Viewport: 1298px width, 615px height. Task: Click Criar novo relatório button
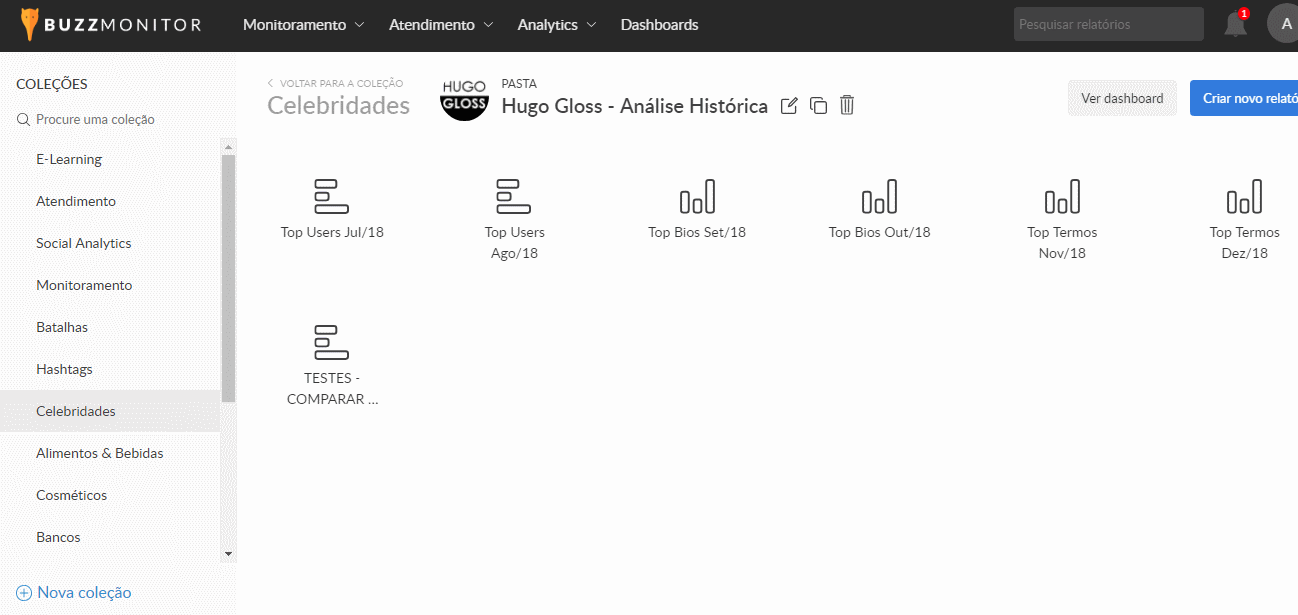pyautogui.click(x=1247, y=98)
